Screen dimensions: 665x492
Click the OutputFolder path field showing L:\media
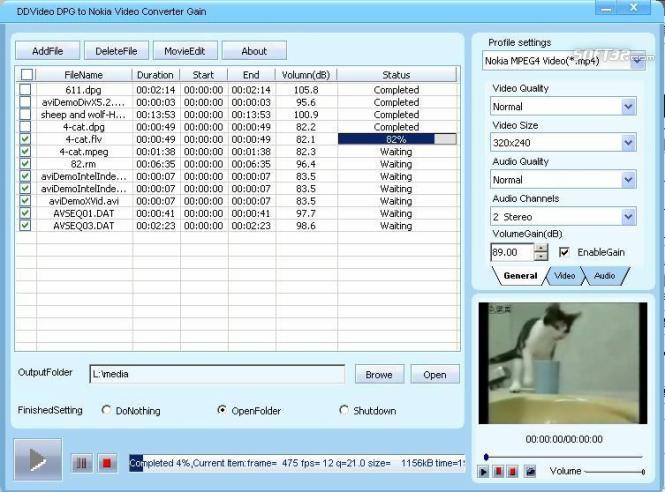click(x=217, y=374)
